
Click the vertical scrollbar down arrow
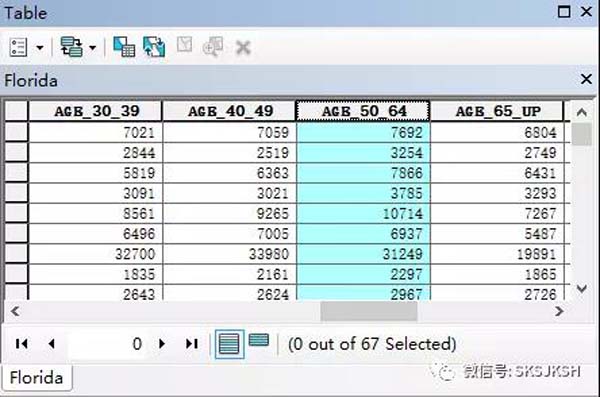(x=582, y=289)
